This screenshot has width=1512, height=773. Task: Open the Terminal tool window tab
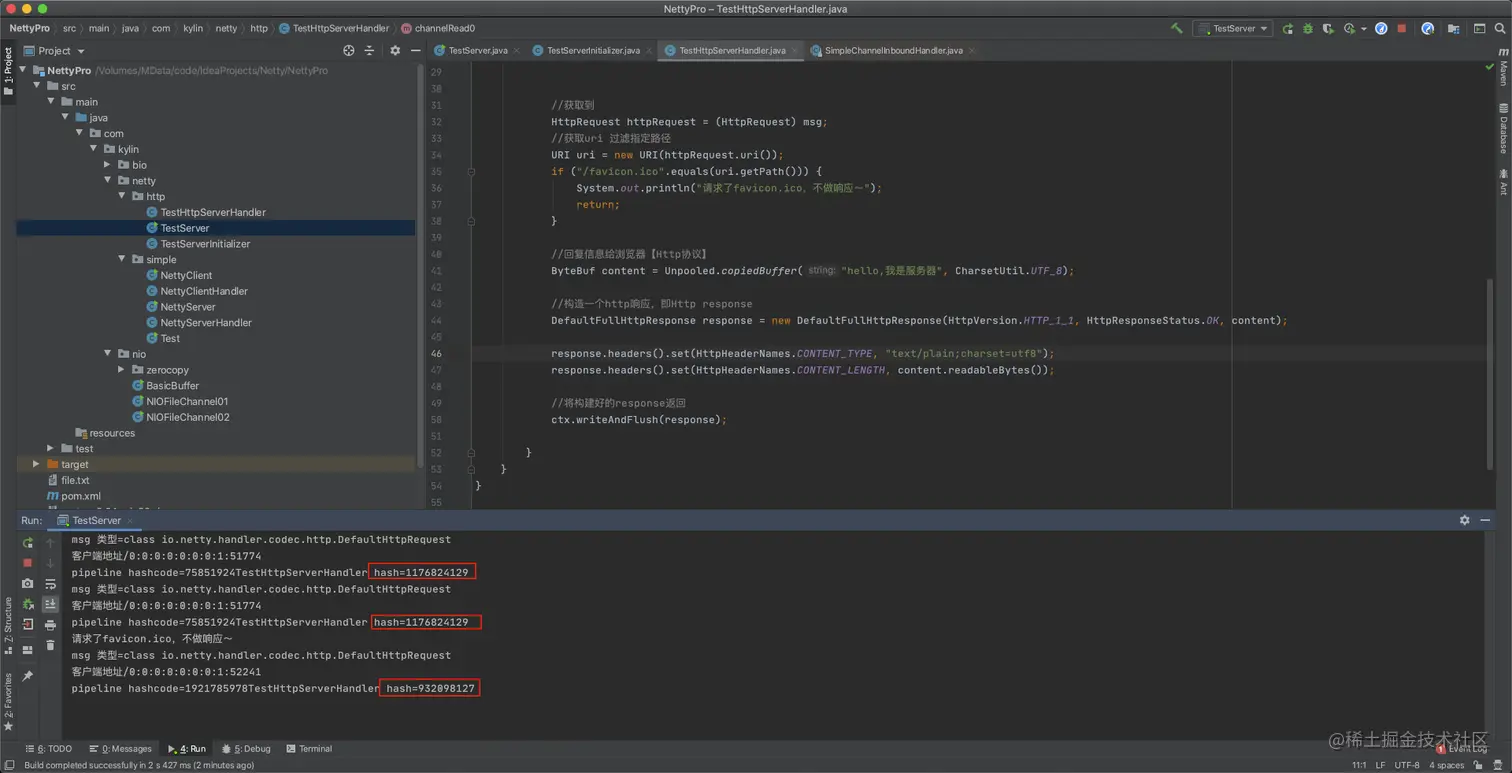point(309,749)
